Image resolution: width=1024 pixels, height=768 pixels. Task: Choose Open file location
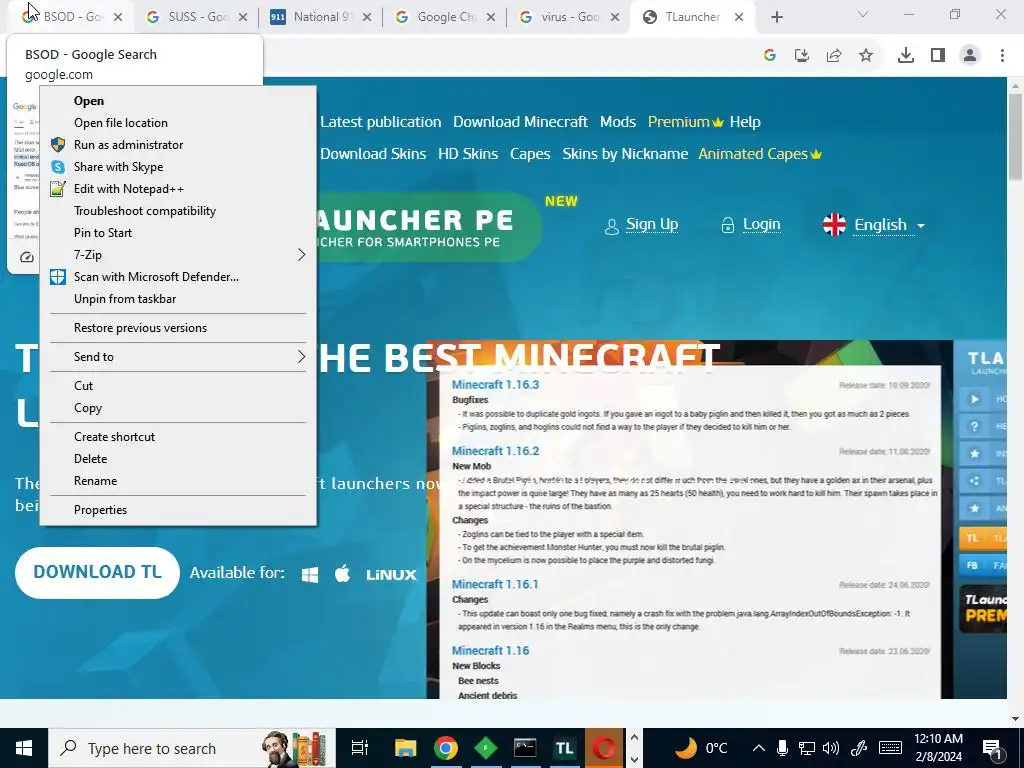click(x=121, y=123)
